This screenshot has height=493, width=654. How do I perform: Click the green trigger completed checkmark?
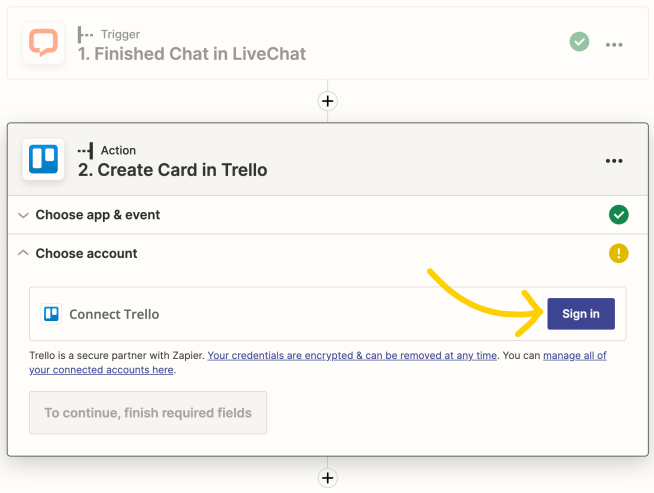click(x=579, y=42)
